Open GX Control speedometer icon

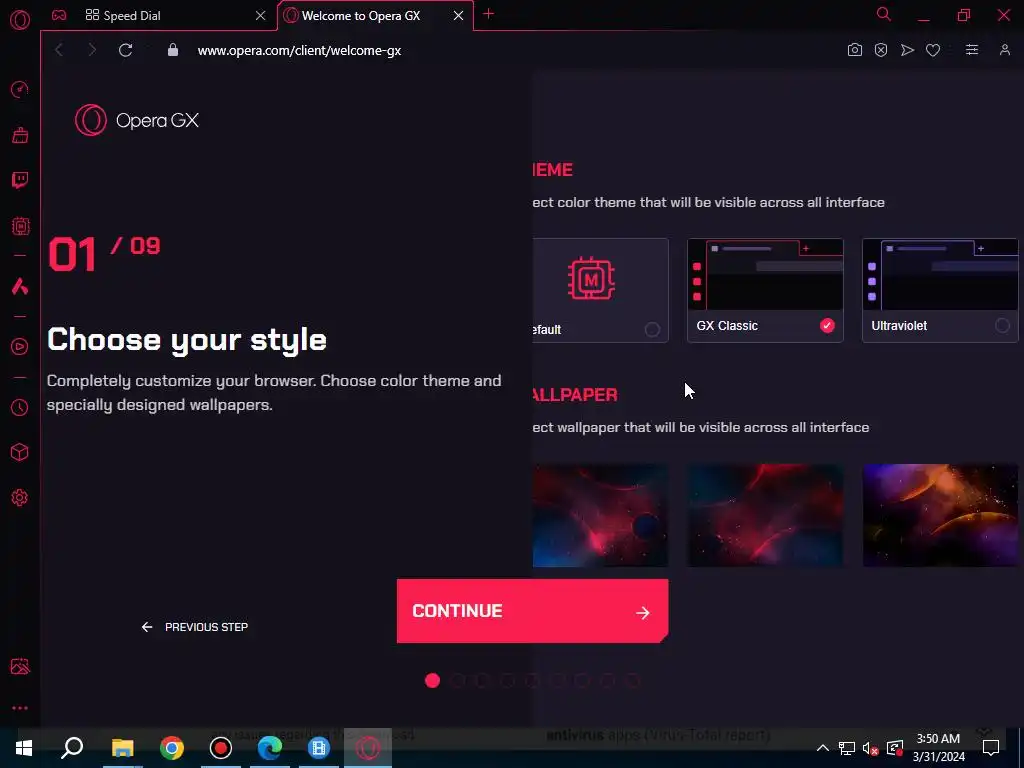pyautogui.click(x=20, y=89)
